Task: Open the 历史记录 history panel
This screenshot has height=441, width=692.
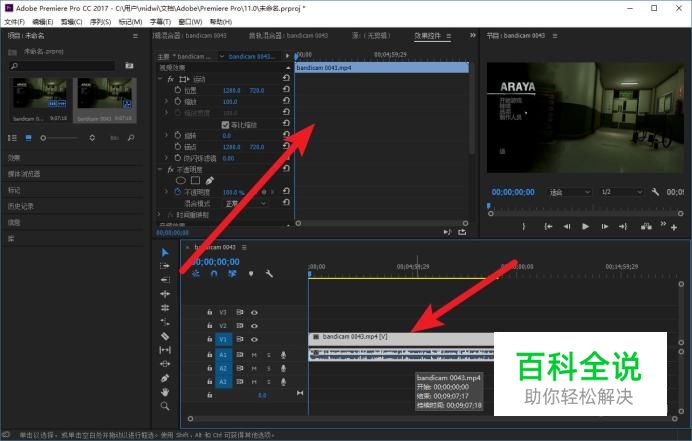Action: [21, 206]
